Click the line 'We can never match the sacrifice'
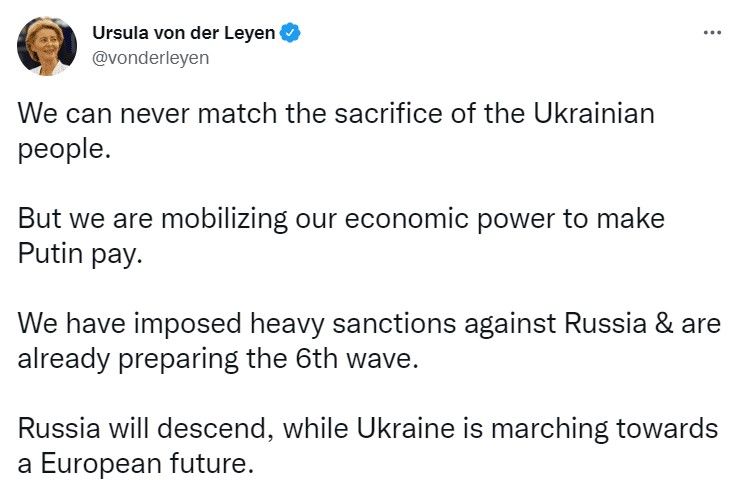The image size is (742, 486). click(336, 114)
